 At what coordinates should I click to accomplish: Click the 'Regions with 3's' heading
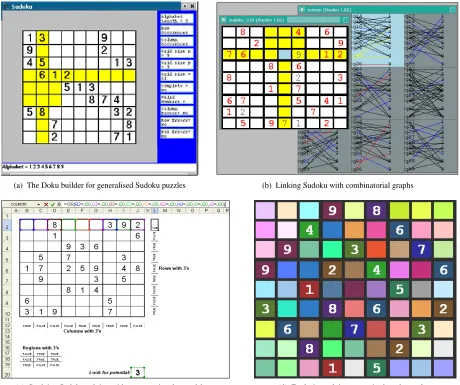pyautogui.click(x=41, y=348)
